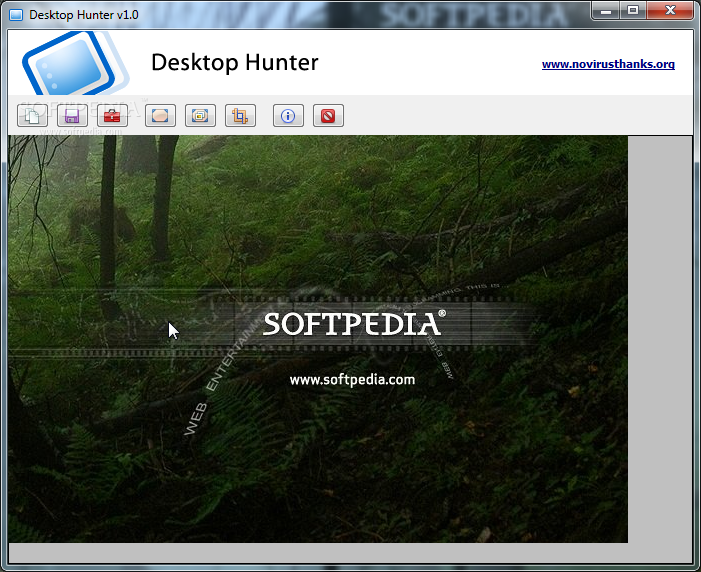Click the title bar window icon
The height and width of the screenshot is (572, 701).
[x=16, y=15]
